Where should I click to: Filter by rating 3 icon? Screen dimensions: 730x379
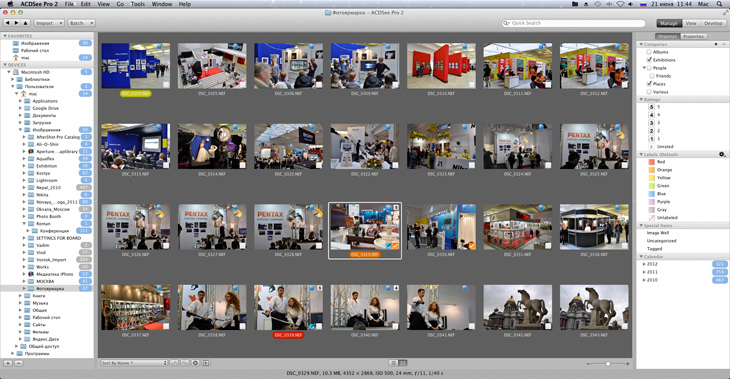pyautogui.click(x=651, y=123)
